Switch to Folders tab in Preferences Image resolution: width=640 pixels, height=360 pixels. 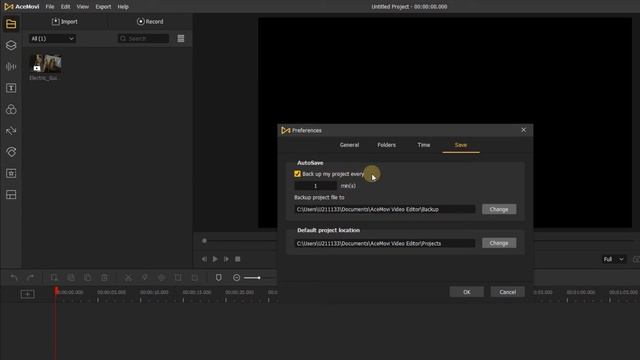coord(387,145)
